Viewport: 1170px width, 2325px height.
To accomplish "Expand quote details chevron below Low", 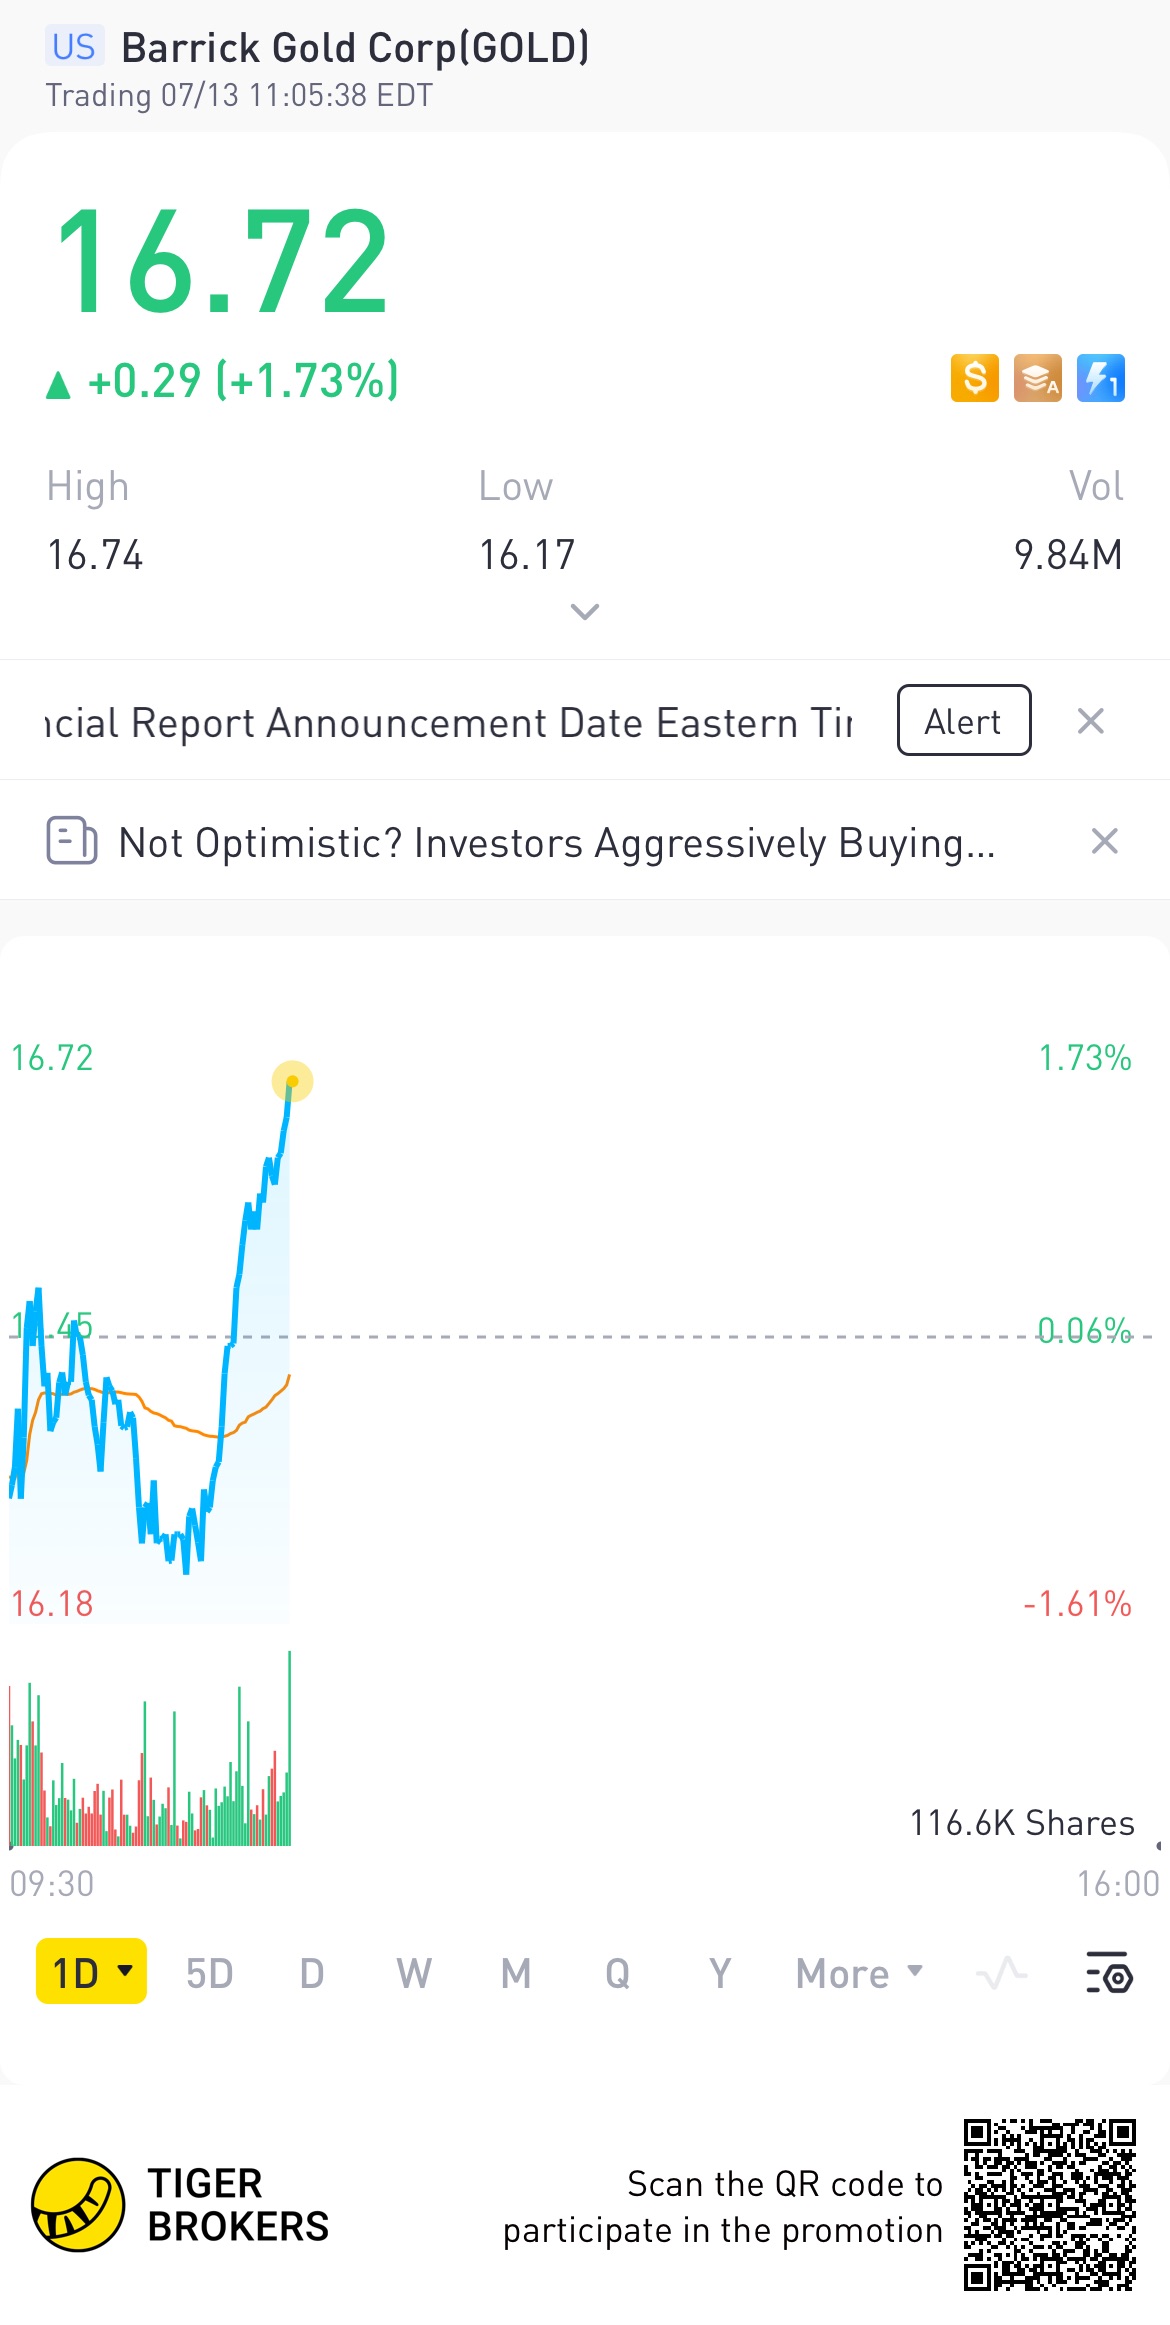I will [x=584, y=611].
